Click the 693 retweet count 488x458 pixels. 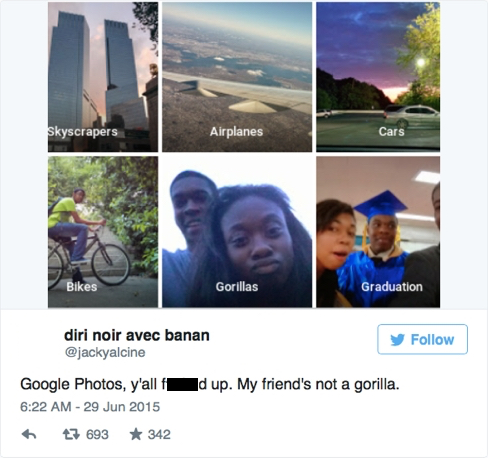pyautogui.click(x=97, y=434)
